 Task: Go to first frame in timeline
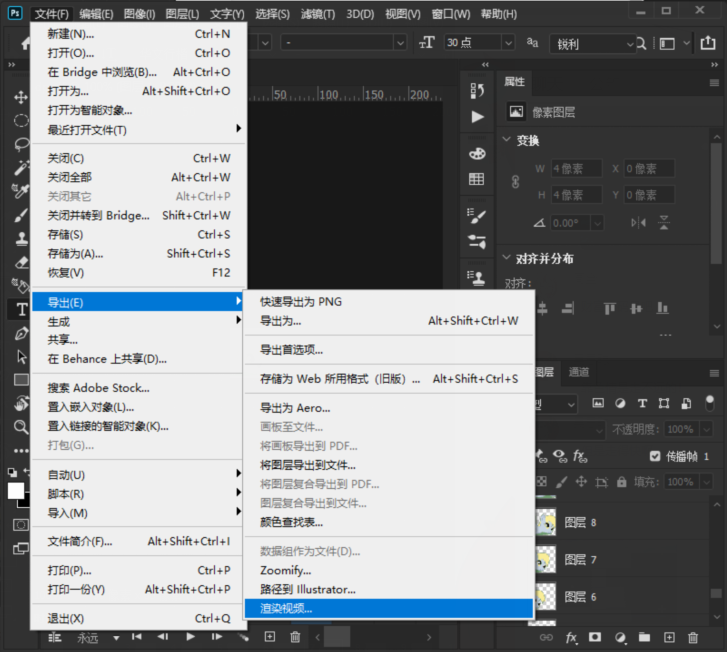coord(136,637)
